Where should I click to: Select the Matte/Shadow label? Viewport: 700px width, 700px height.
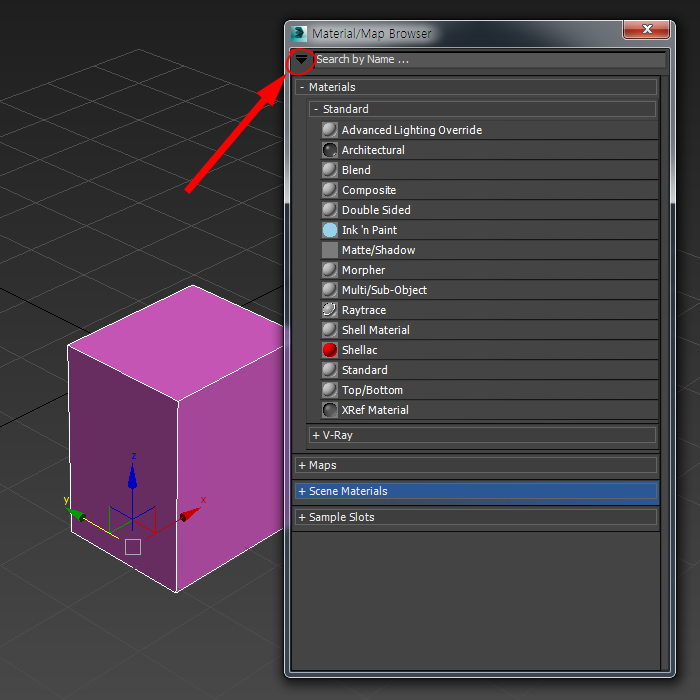click(x=378, y=250)
